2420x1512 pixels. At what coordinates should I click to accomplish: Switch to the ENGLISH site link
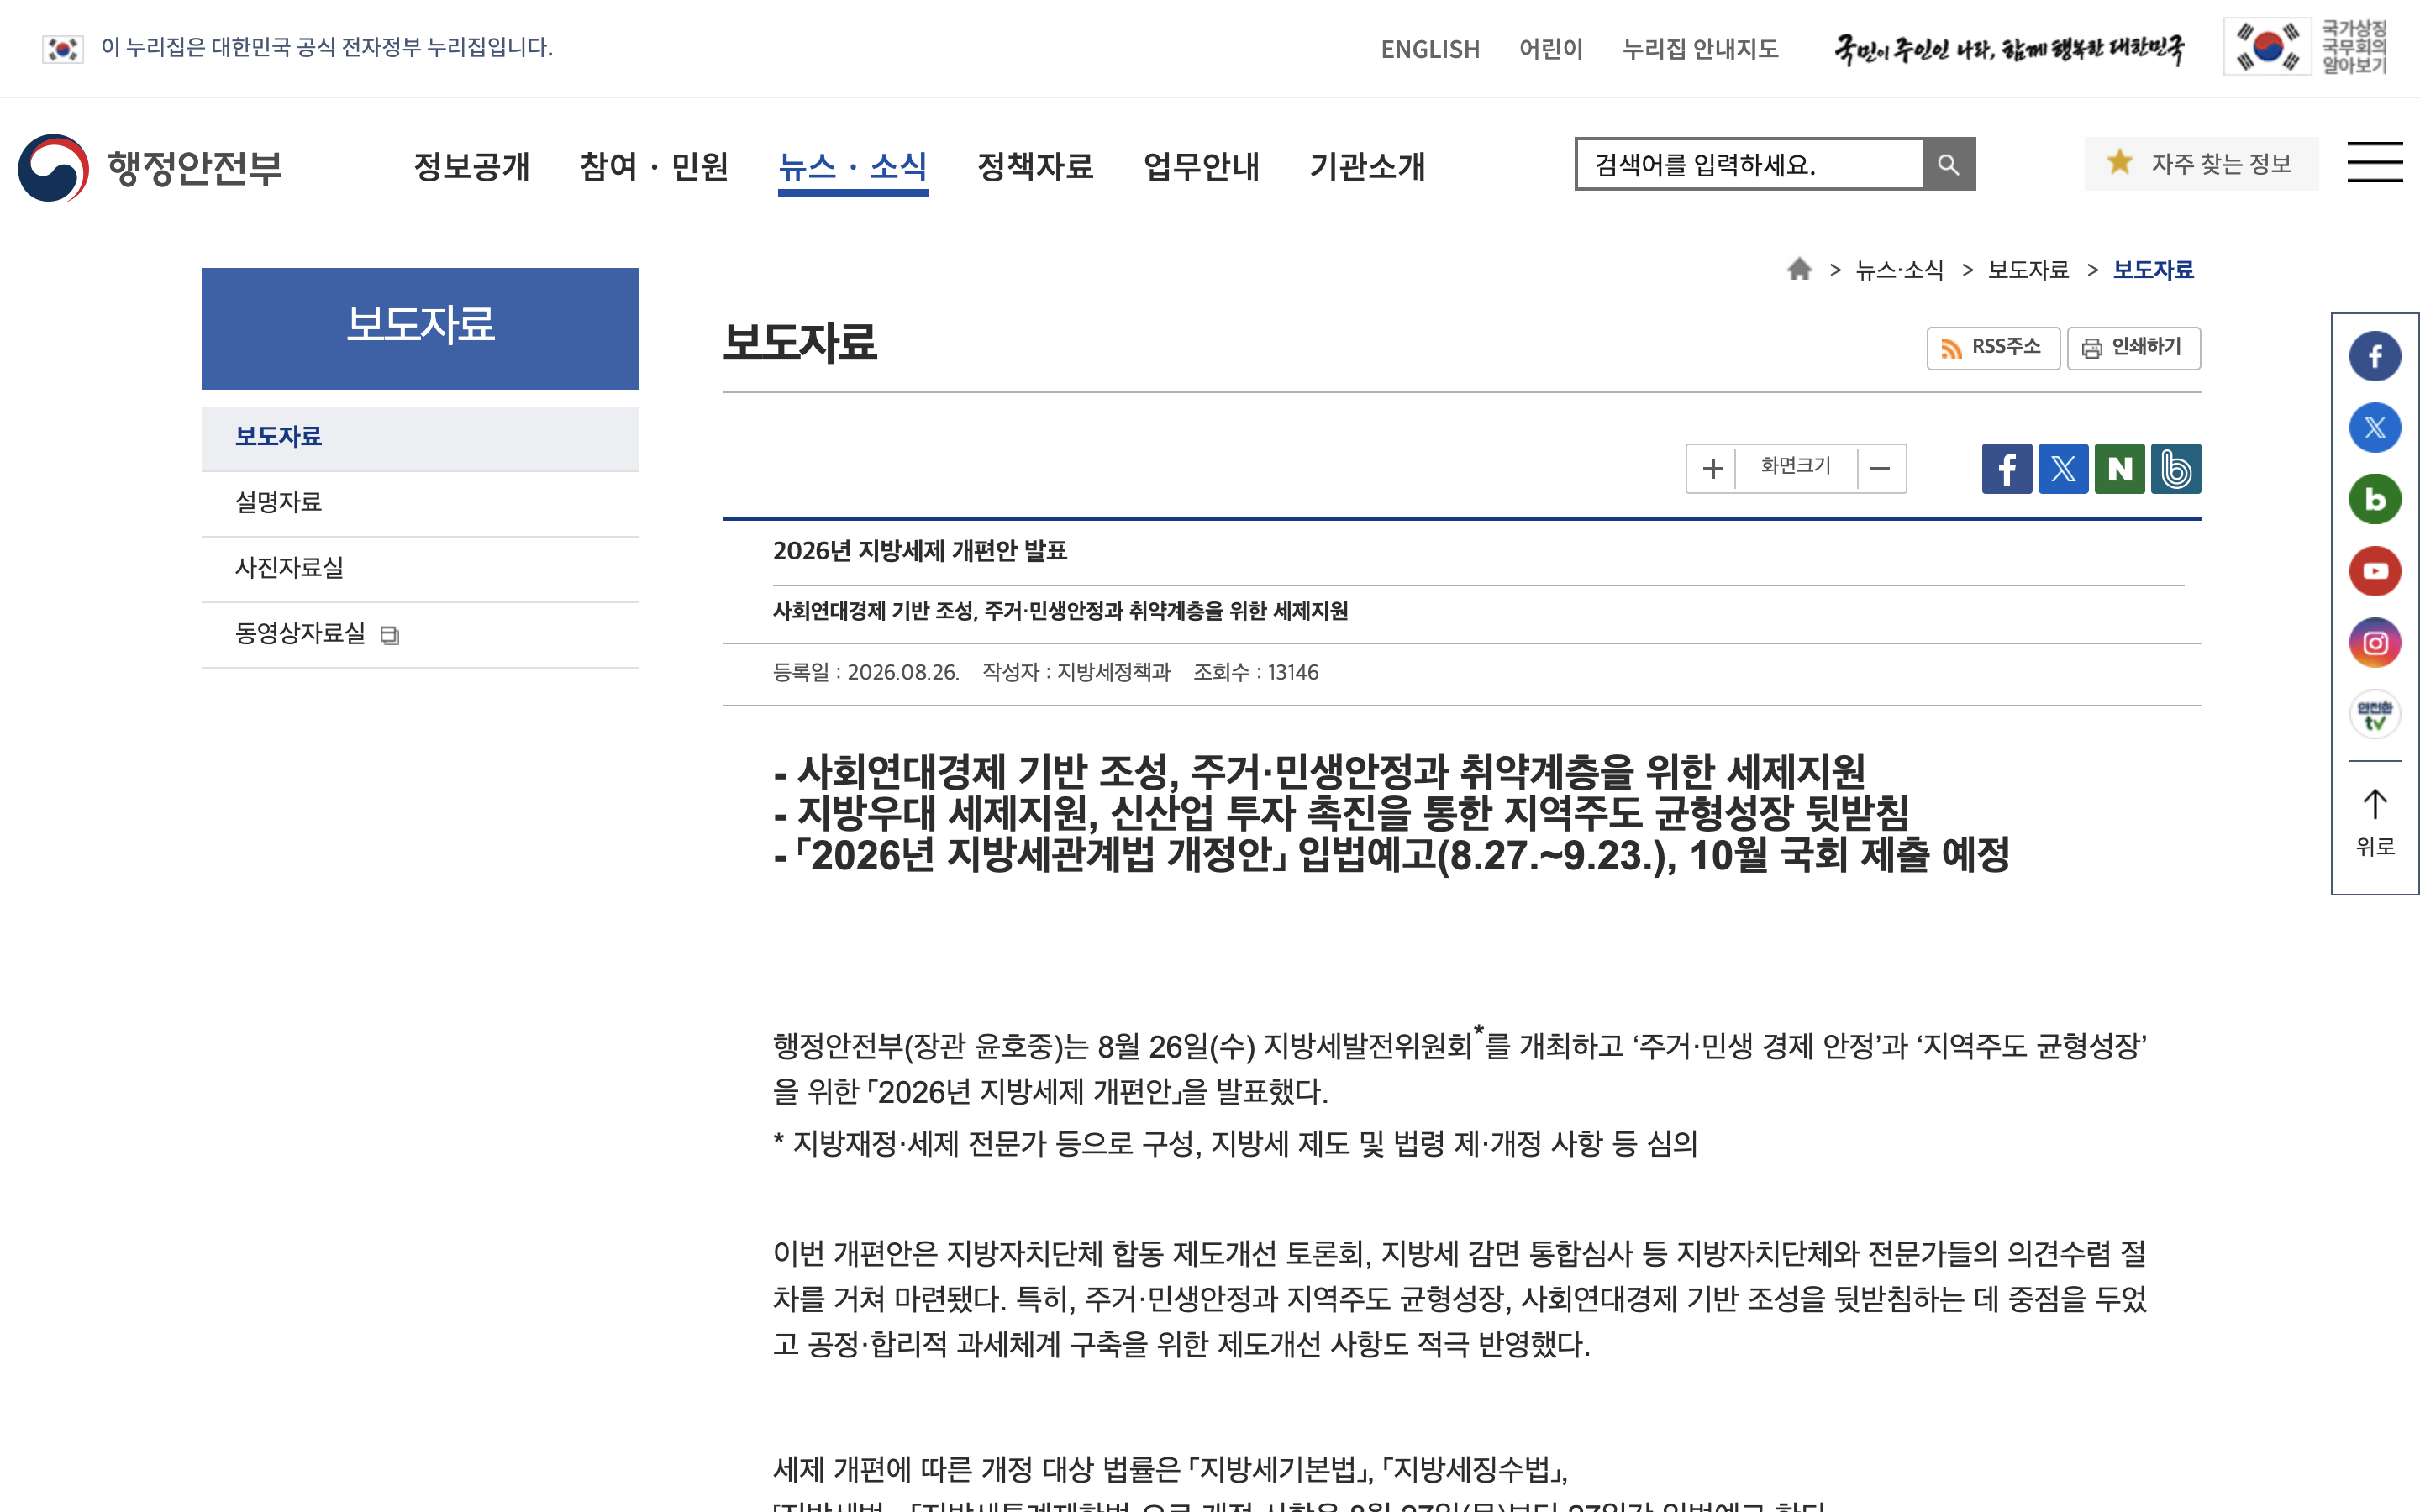[1430, 49]
